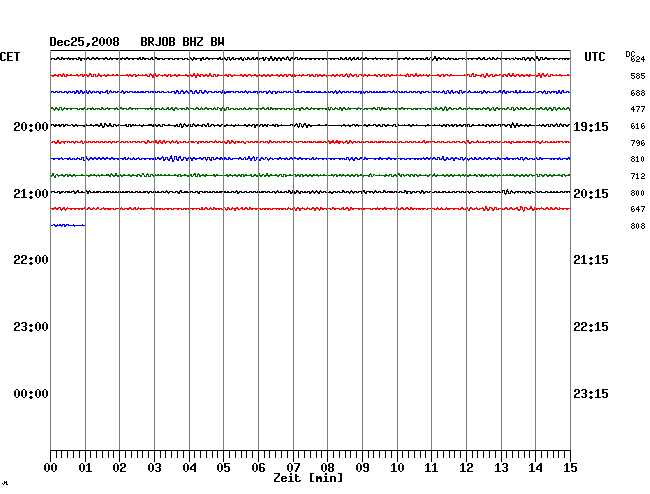This screenshot has height=494, width=650.
Task: Click the DC value 800
Action: (638, 193)
